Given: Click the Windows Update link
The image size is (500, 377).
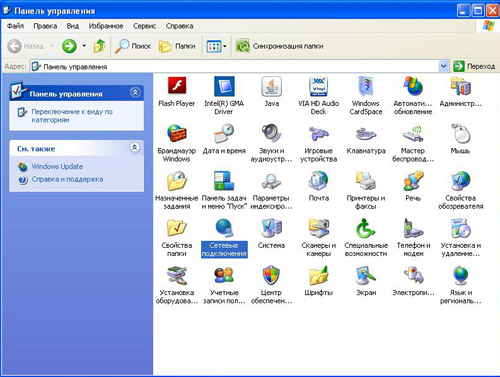Looking at the screenshot, I should (x=57, y=166).
